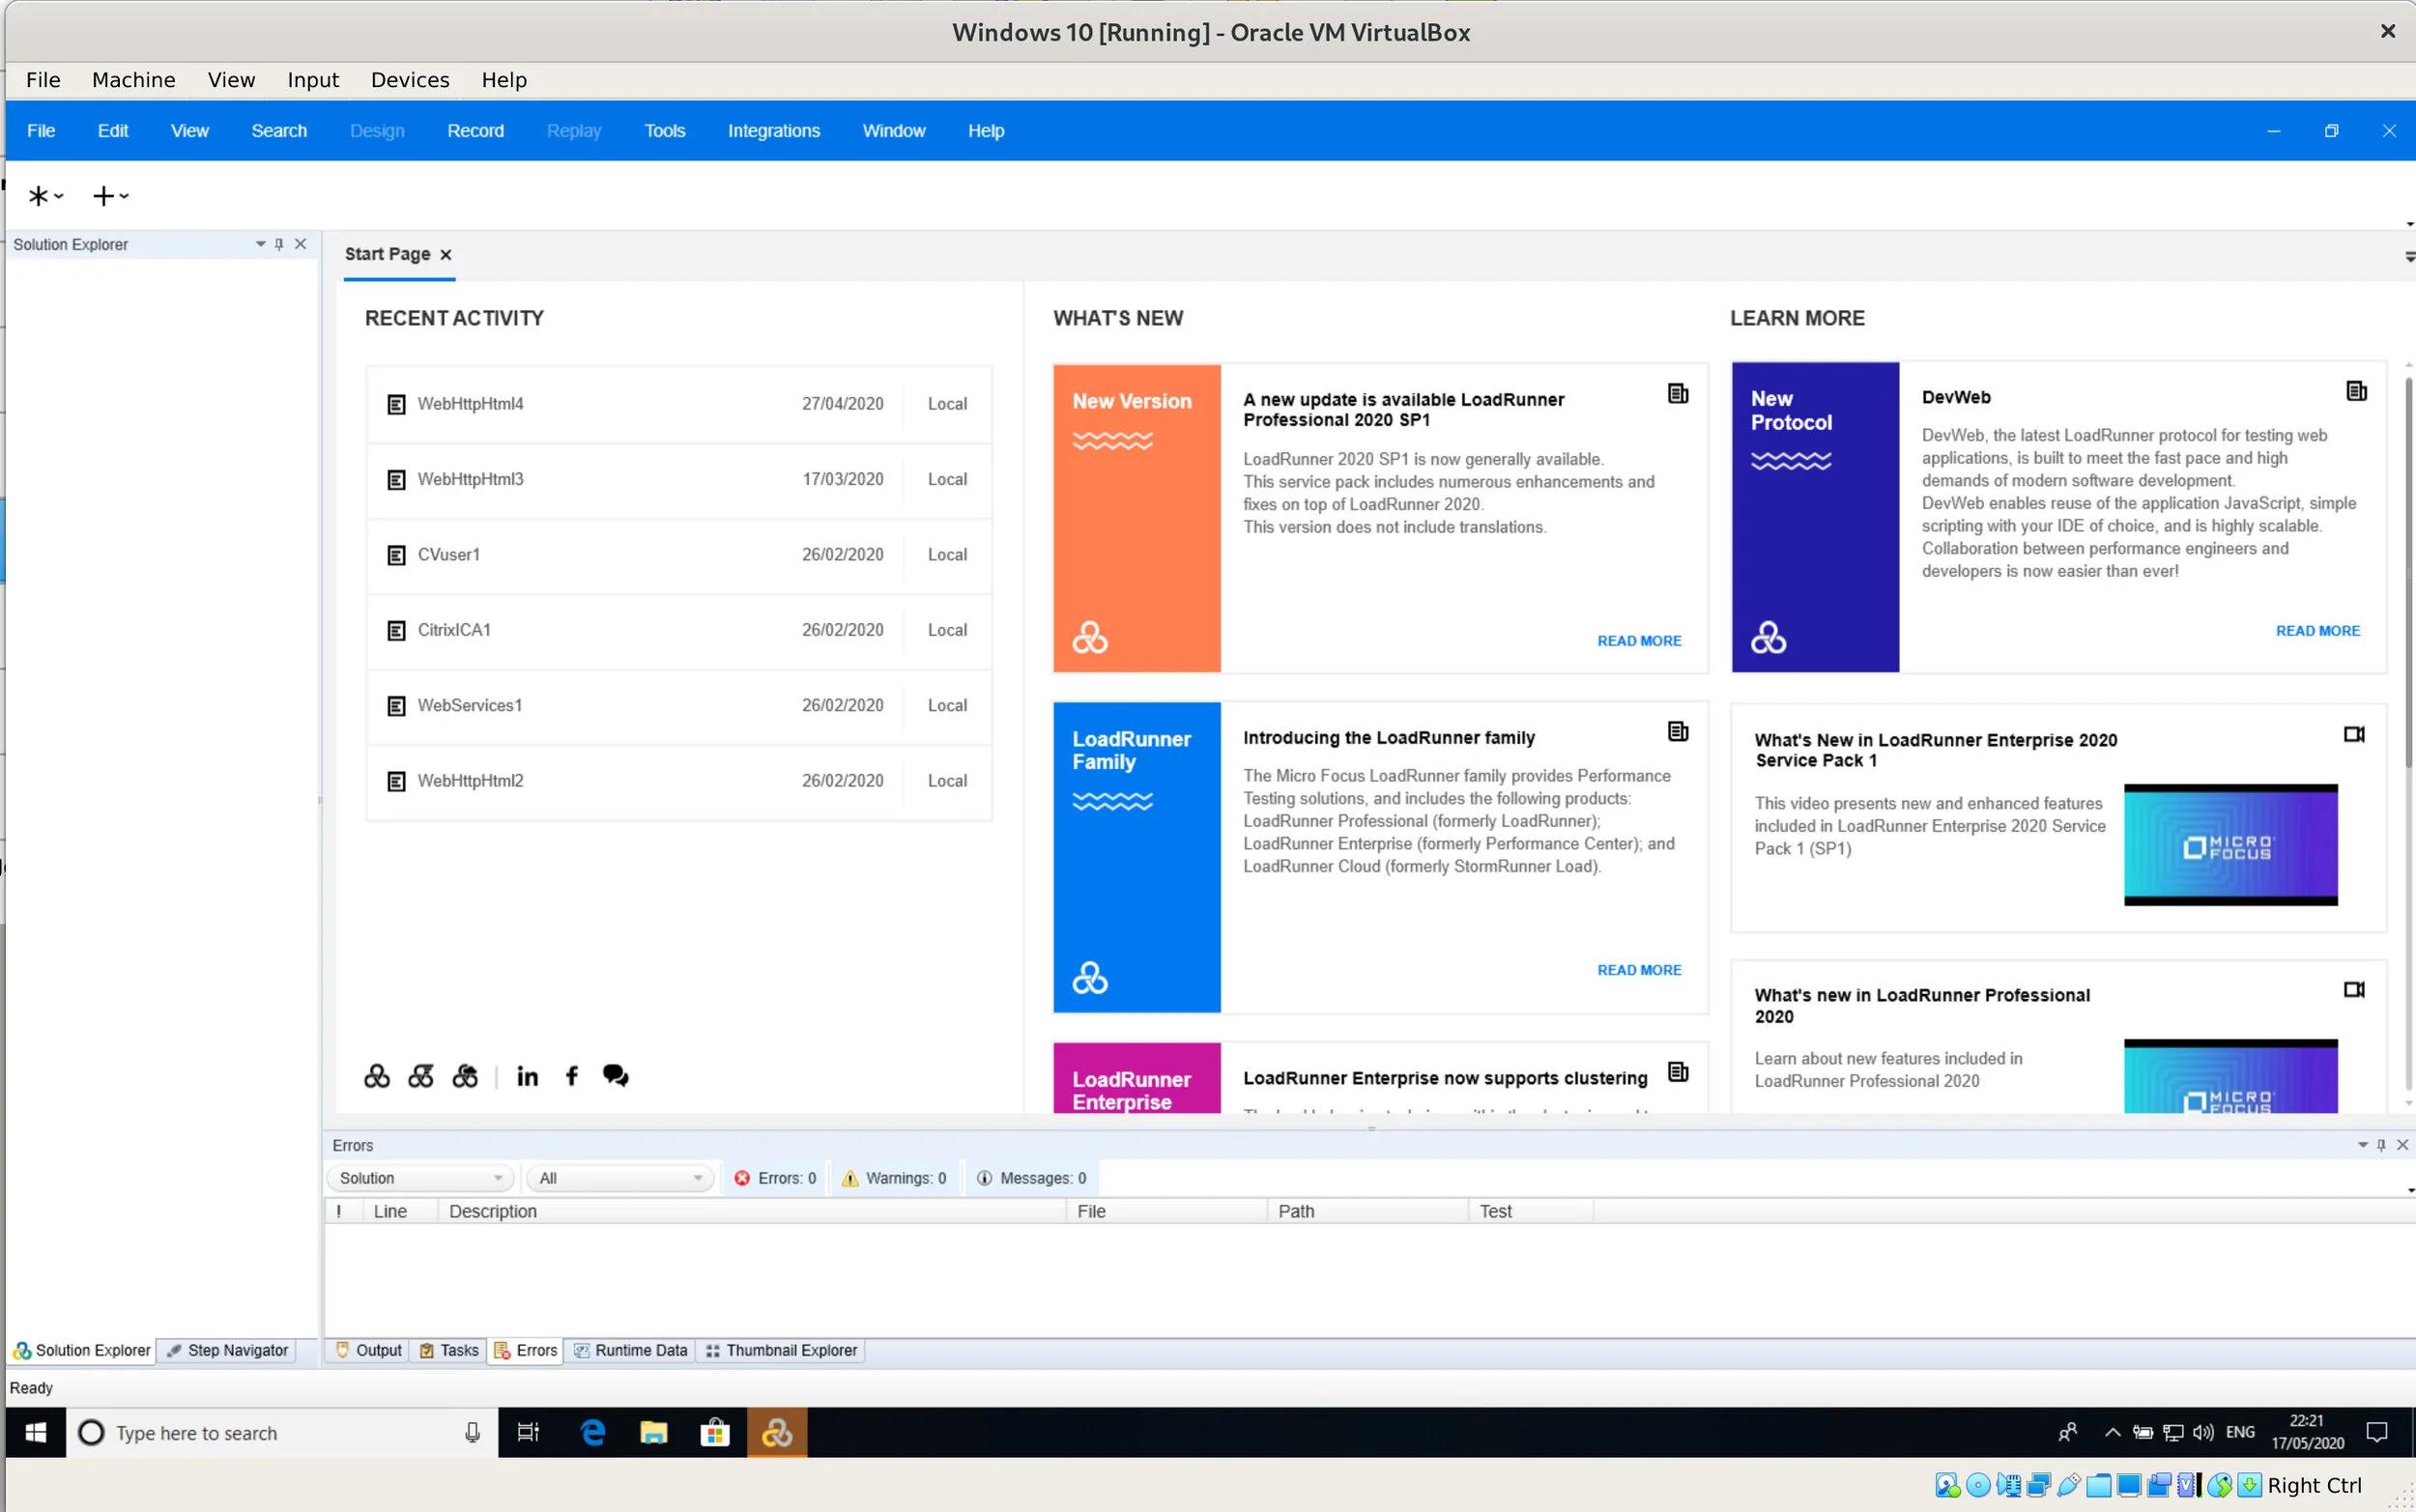The width and height of the screenshot is (2416, 1512).
Task: Switch to the Runtime Data tab
Action: [x=630, y=1350]
